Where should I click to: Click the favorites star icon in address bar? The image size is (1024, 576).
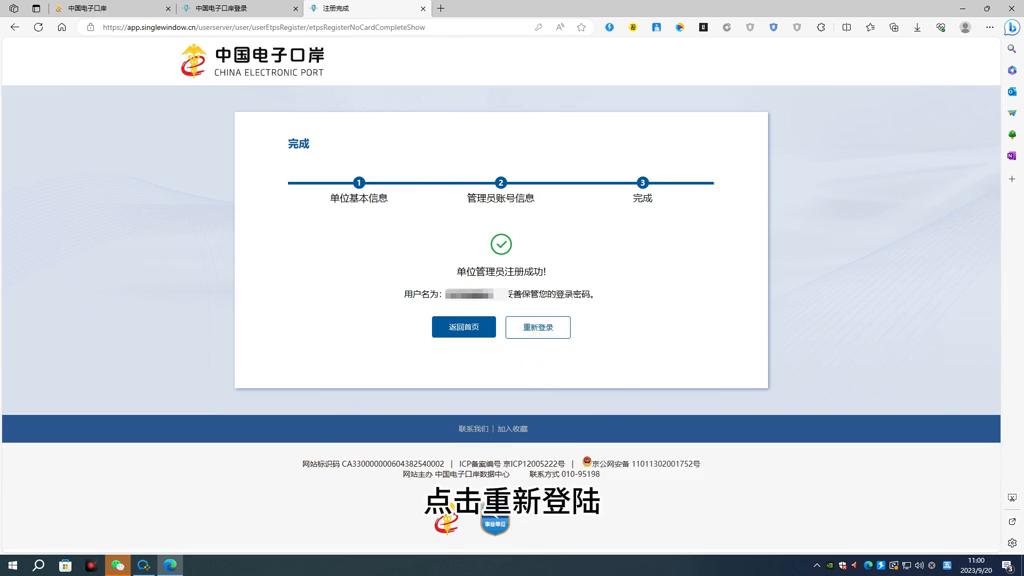(580, 27)
